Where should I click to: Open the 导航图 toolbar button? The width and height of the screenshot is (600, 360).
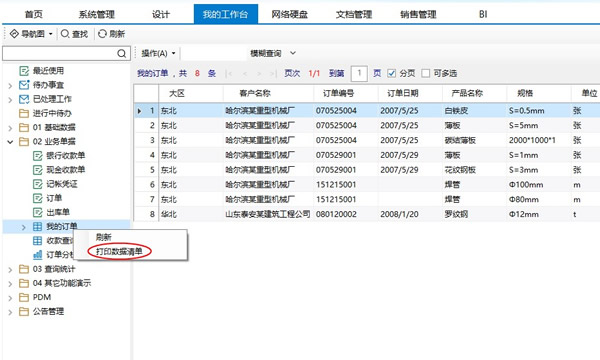pyautogui.click(x=31, y=34)
